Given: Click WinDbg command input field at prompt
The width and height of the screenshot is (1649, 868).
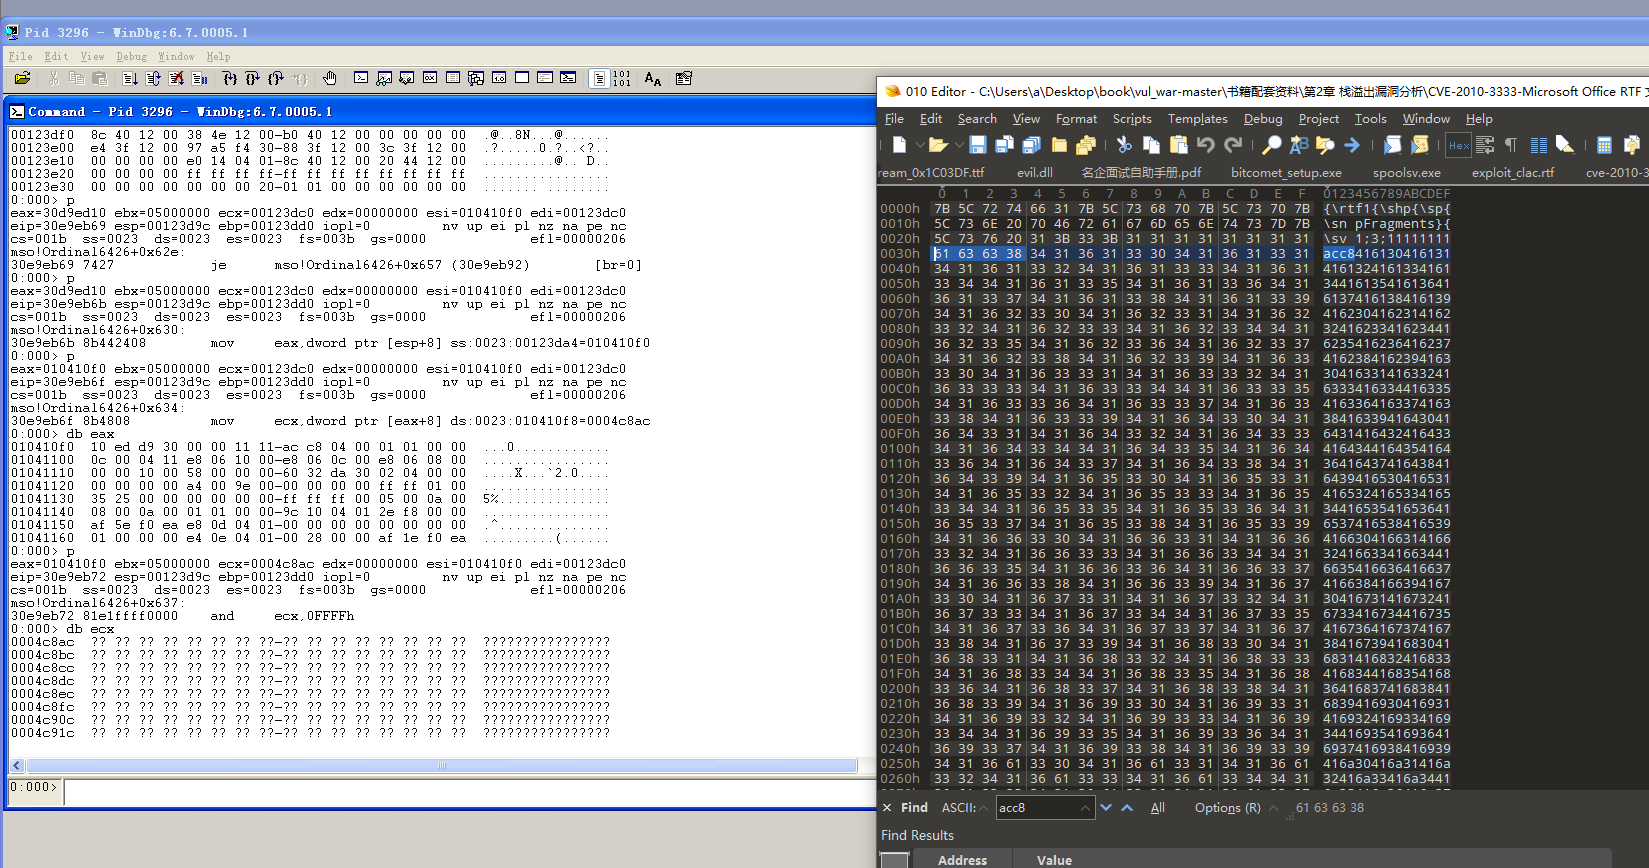Looking at the screenshot, I should coord(470,792).
